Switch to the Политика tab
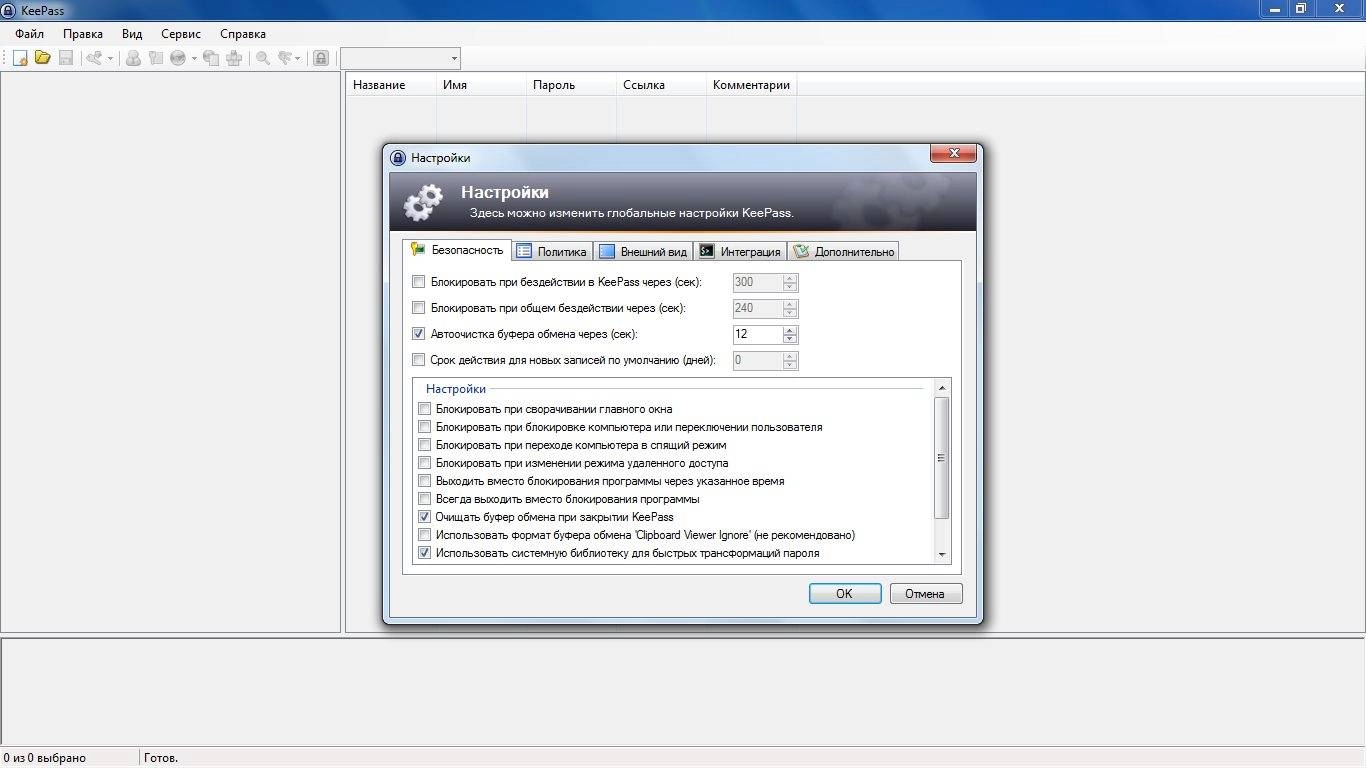 (552, 252)
